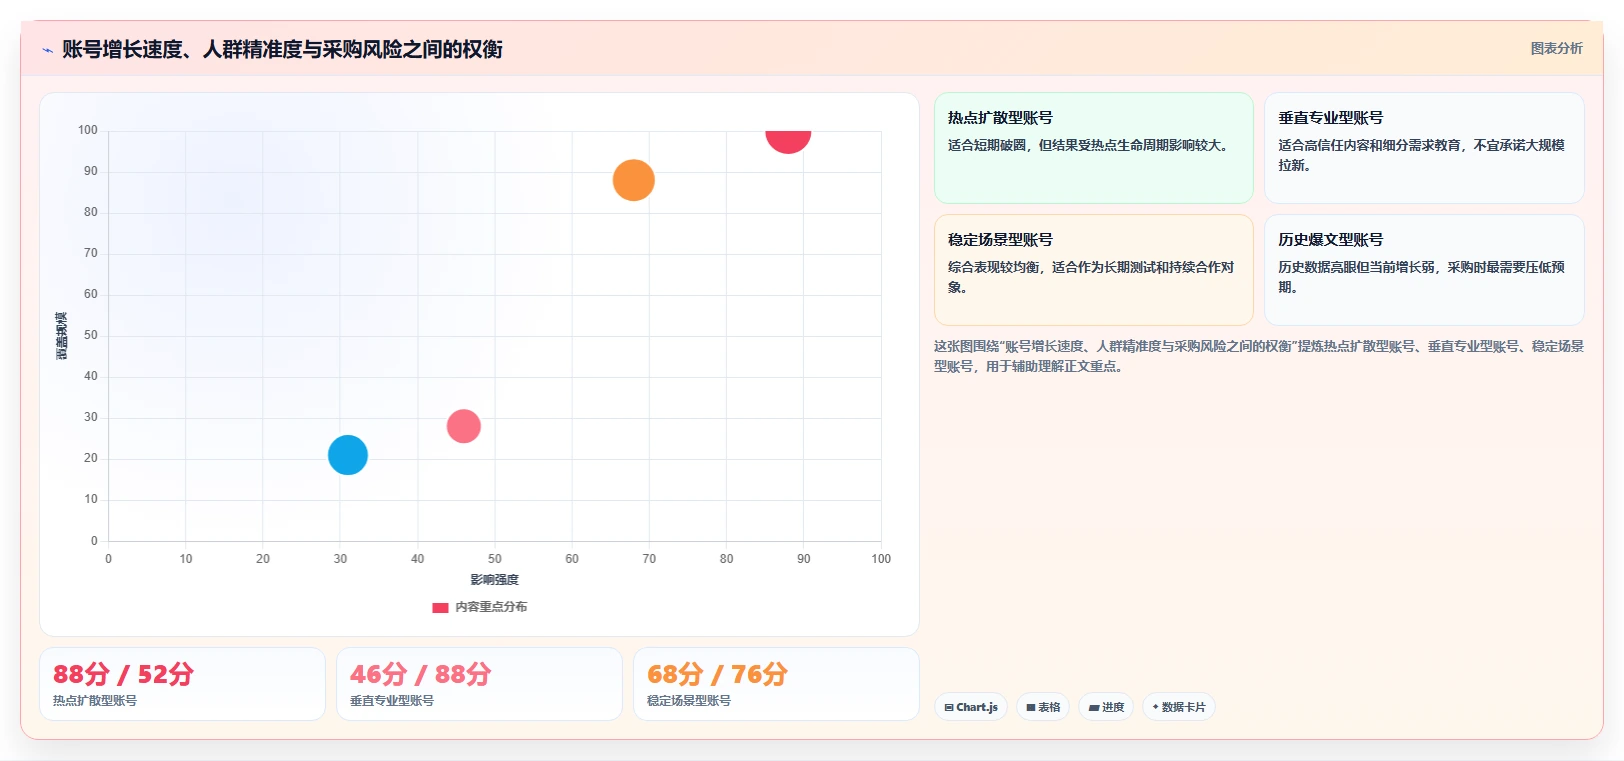Click the header icon beside the chart title

[47, 50]
